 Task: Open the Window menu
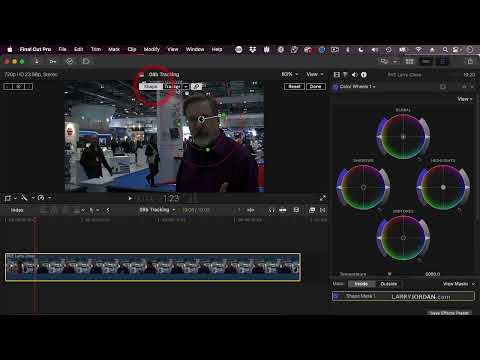195,49
